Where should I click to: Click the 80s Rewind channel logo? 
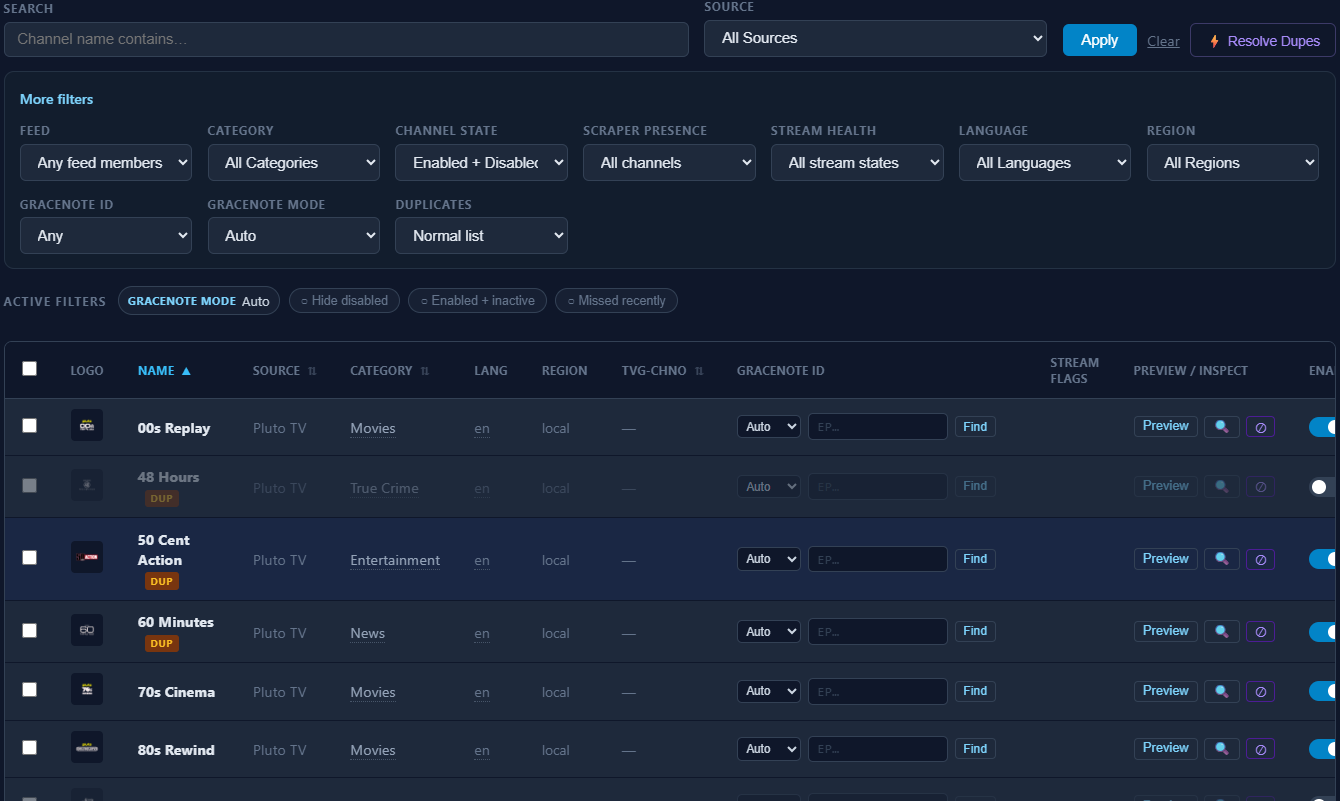click(x=87, y=748)
